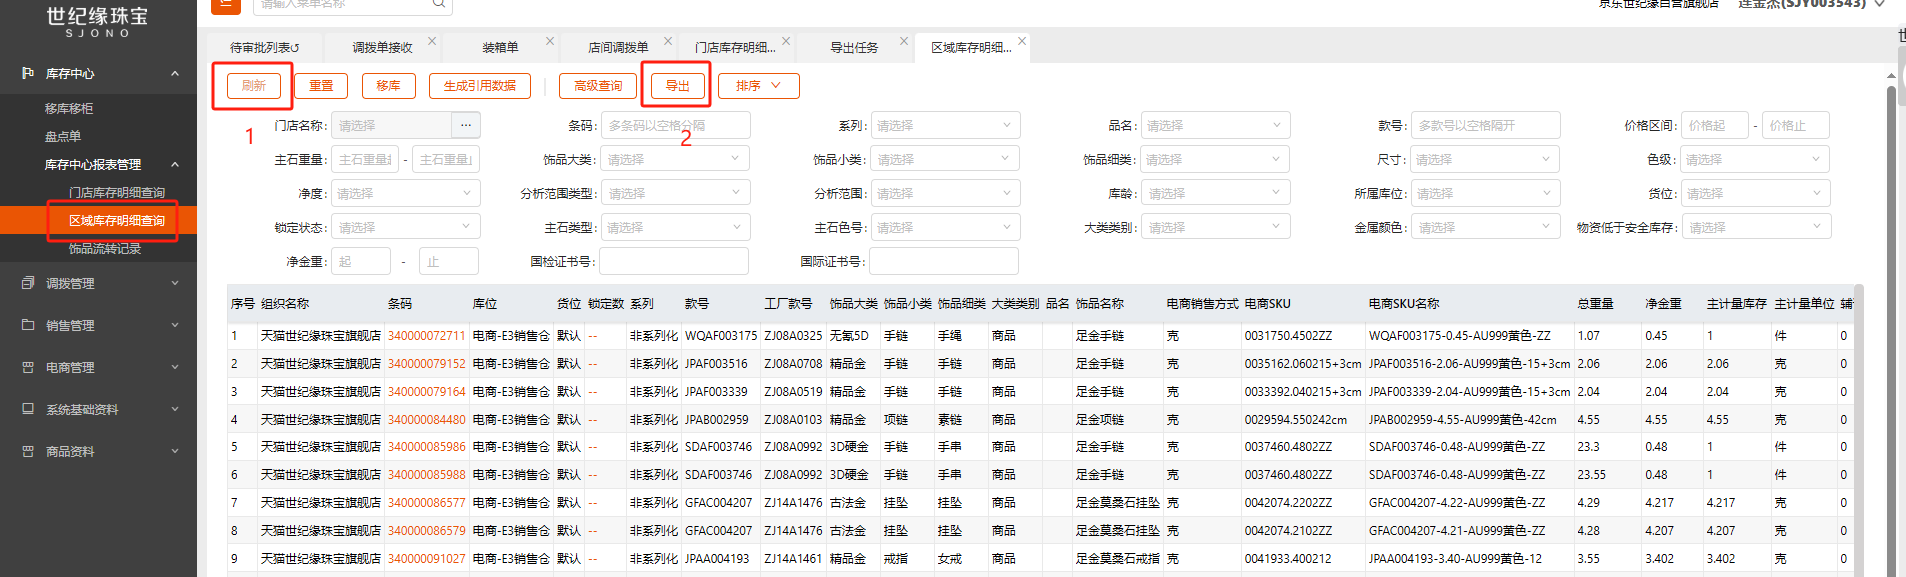Close the 调拨单接收 tab
This screenshot has height=577, width=1906.
pyautogui.click(x=432, y=41)
